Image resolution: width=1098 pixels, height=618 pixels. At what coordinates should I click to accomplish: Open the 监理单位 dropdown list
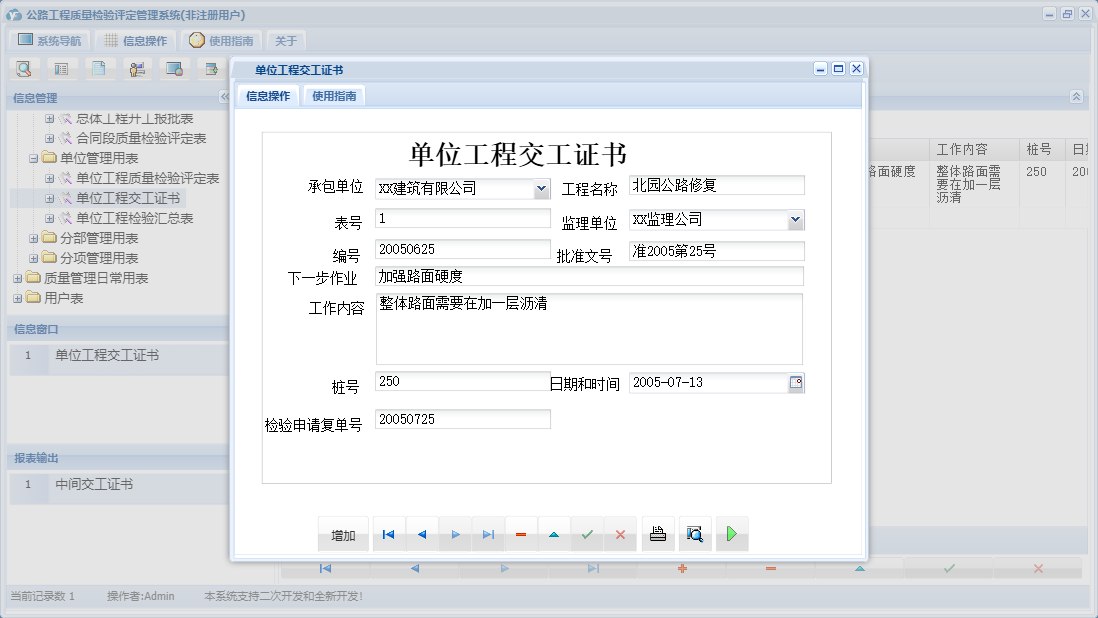[x=797, y=219]
